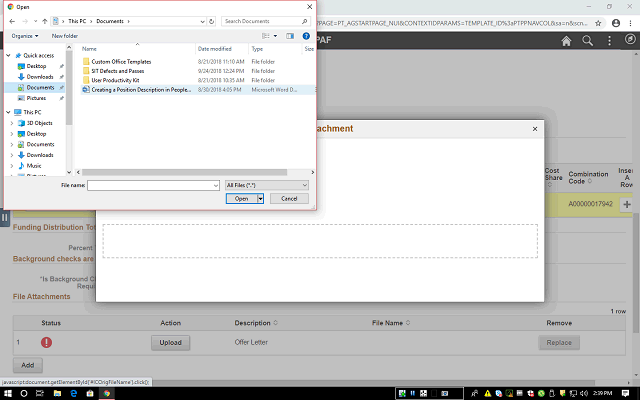The width and height of the screenshot is (640, 400).
Task: Click the Open button
Action: pyautogui.click(x=242, y=199)
